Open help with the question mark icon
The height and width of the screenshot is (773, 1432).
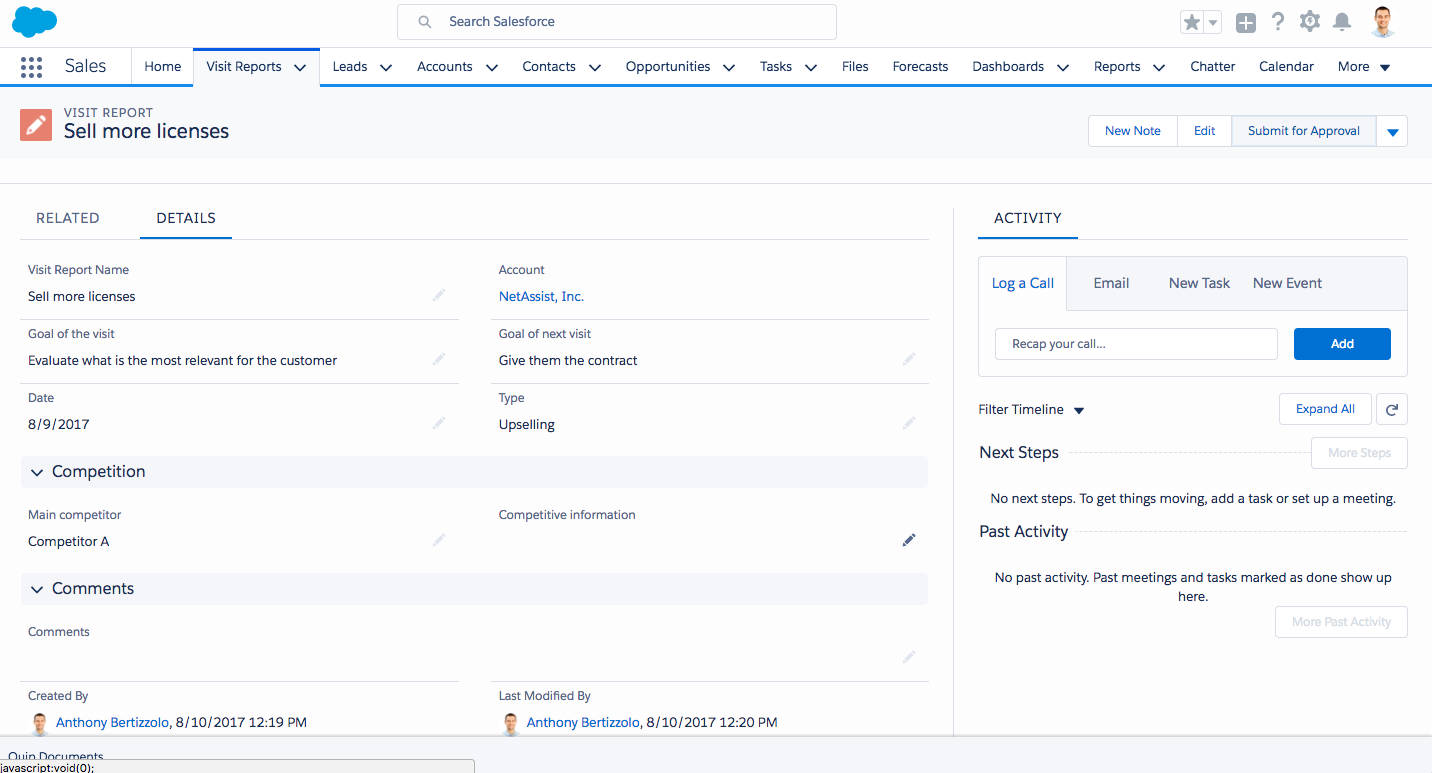[x=1278, y=20]
